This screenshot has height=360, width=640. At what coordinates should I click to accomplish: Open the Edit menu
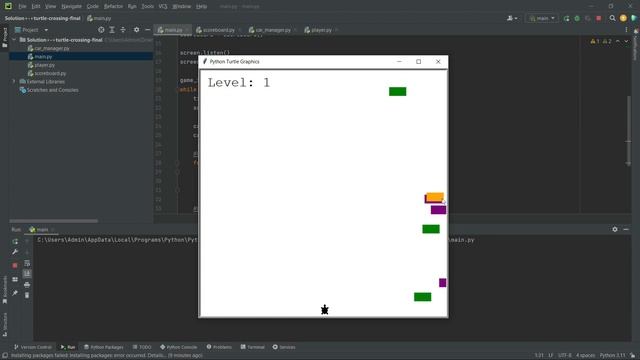(x=36, y=7)
